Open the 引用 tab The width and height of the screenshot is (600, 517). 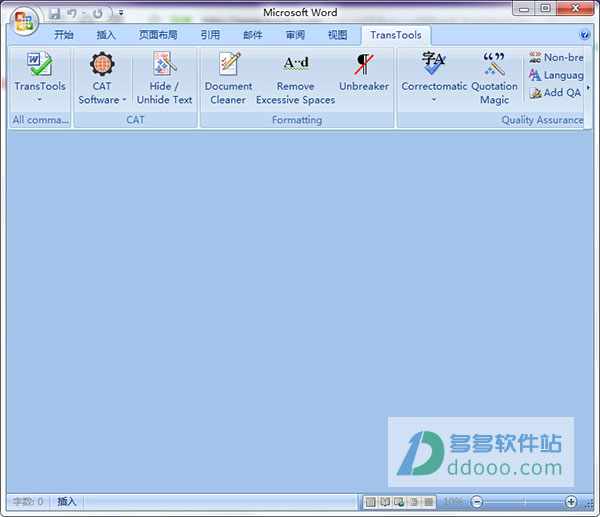tap(210, 35)
